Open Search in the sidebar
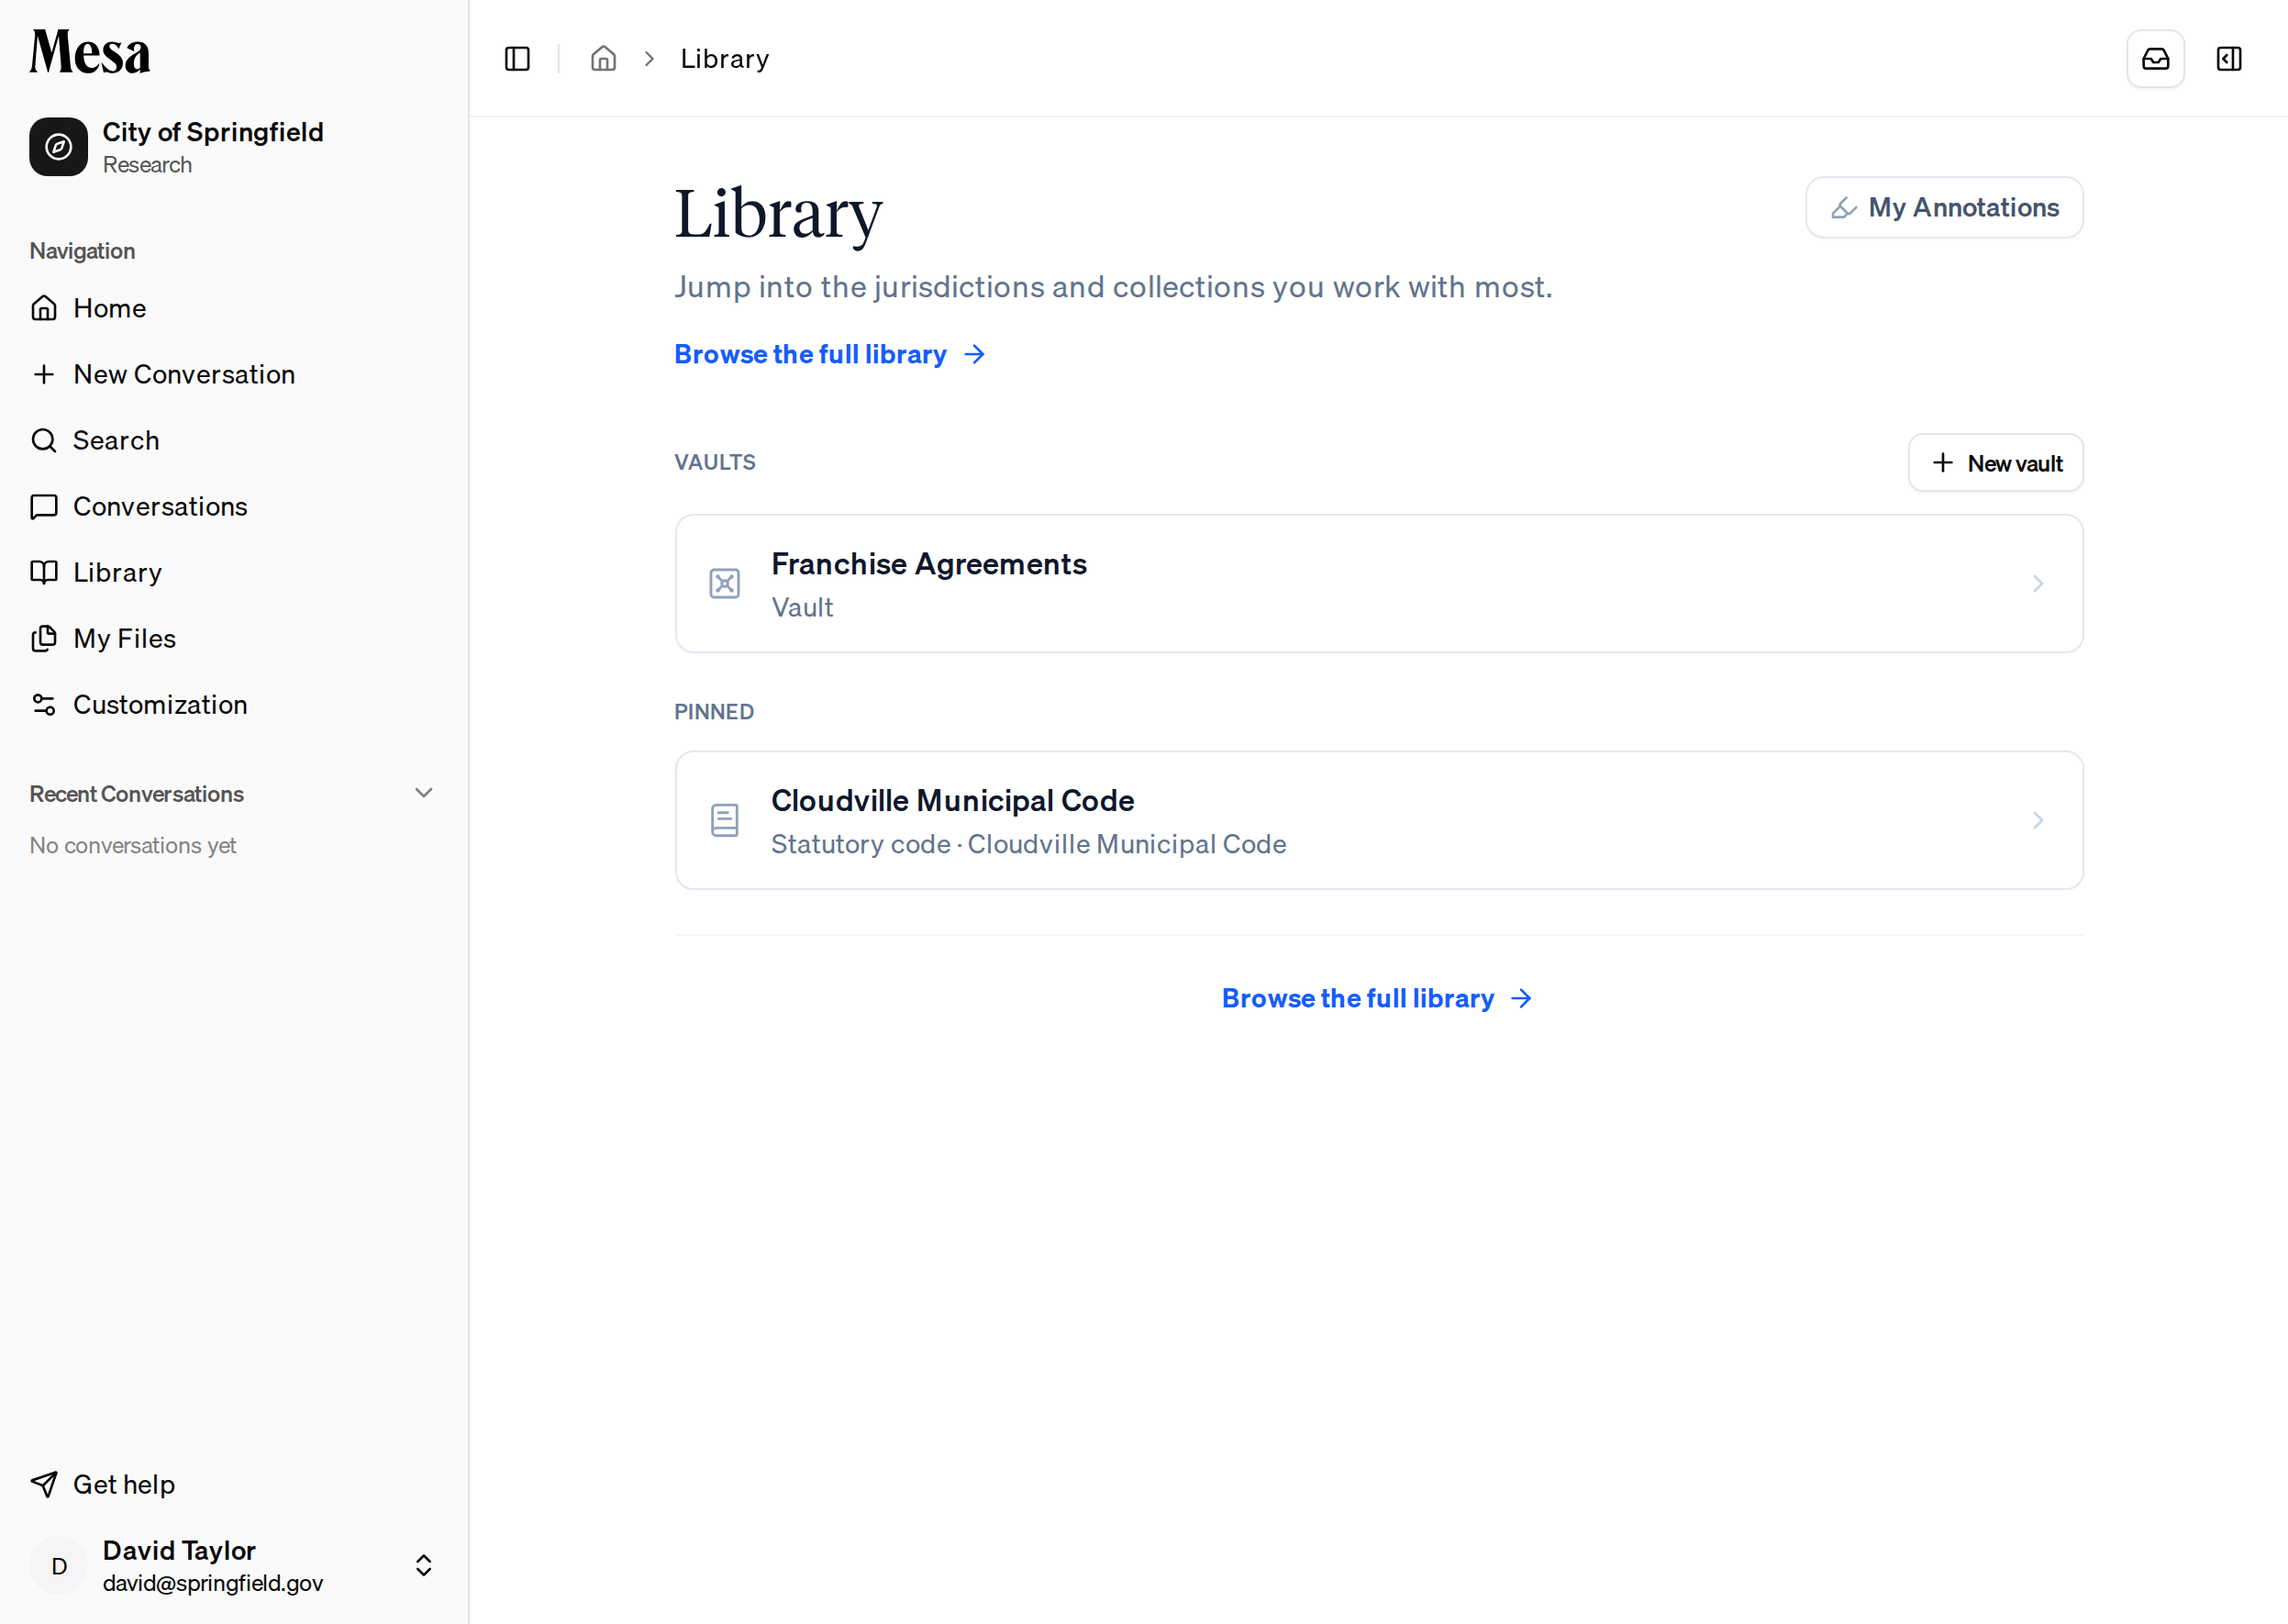The height and width of the screenshot is (1624, 2288). 234,440
